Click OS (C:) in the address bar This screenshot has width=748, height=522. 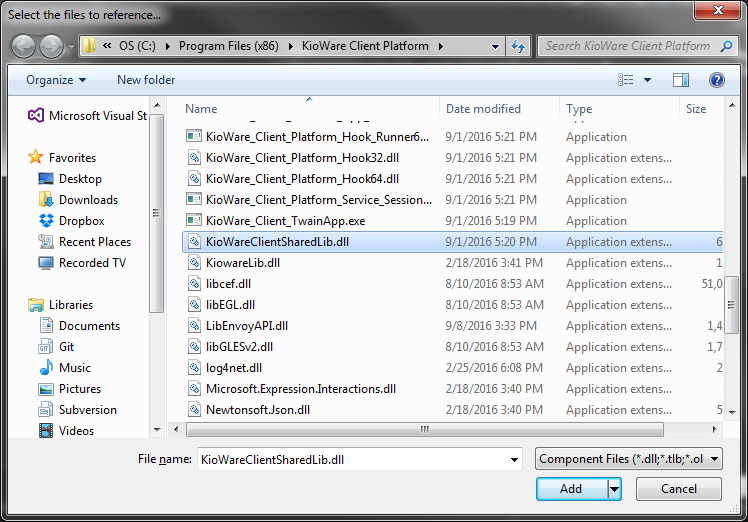click(x=137, y=46)
